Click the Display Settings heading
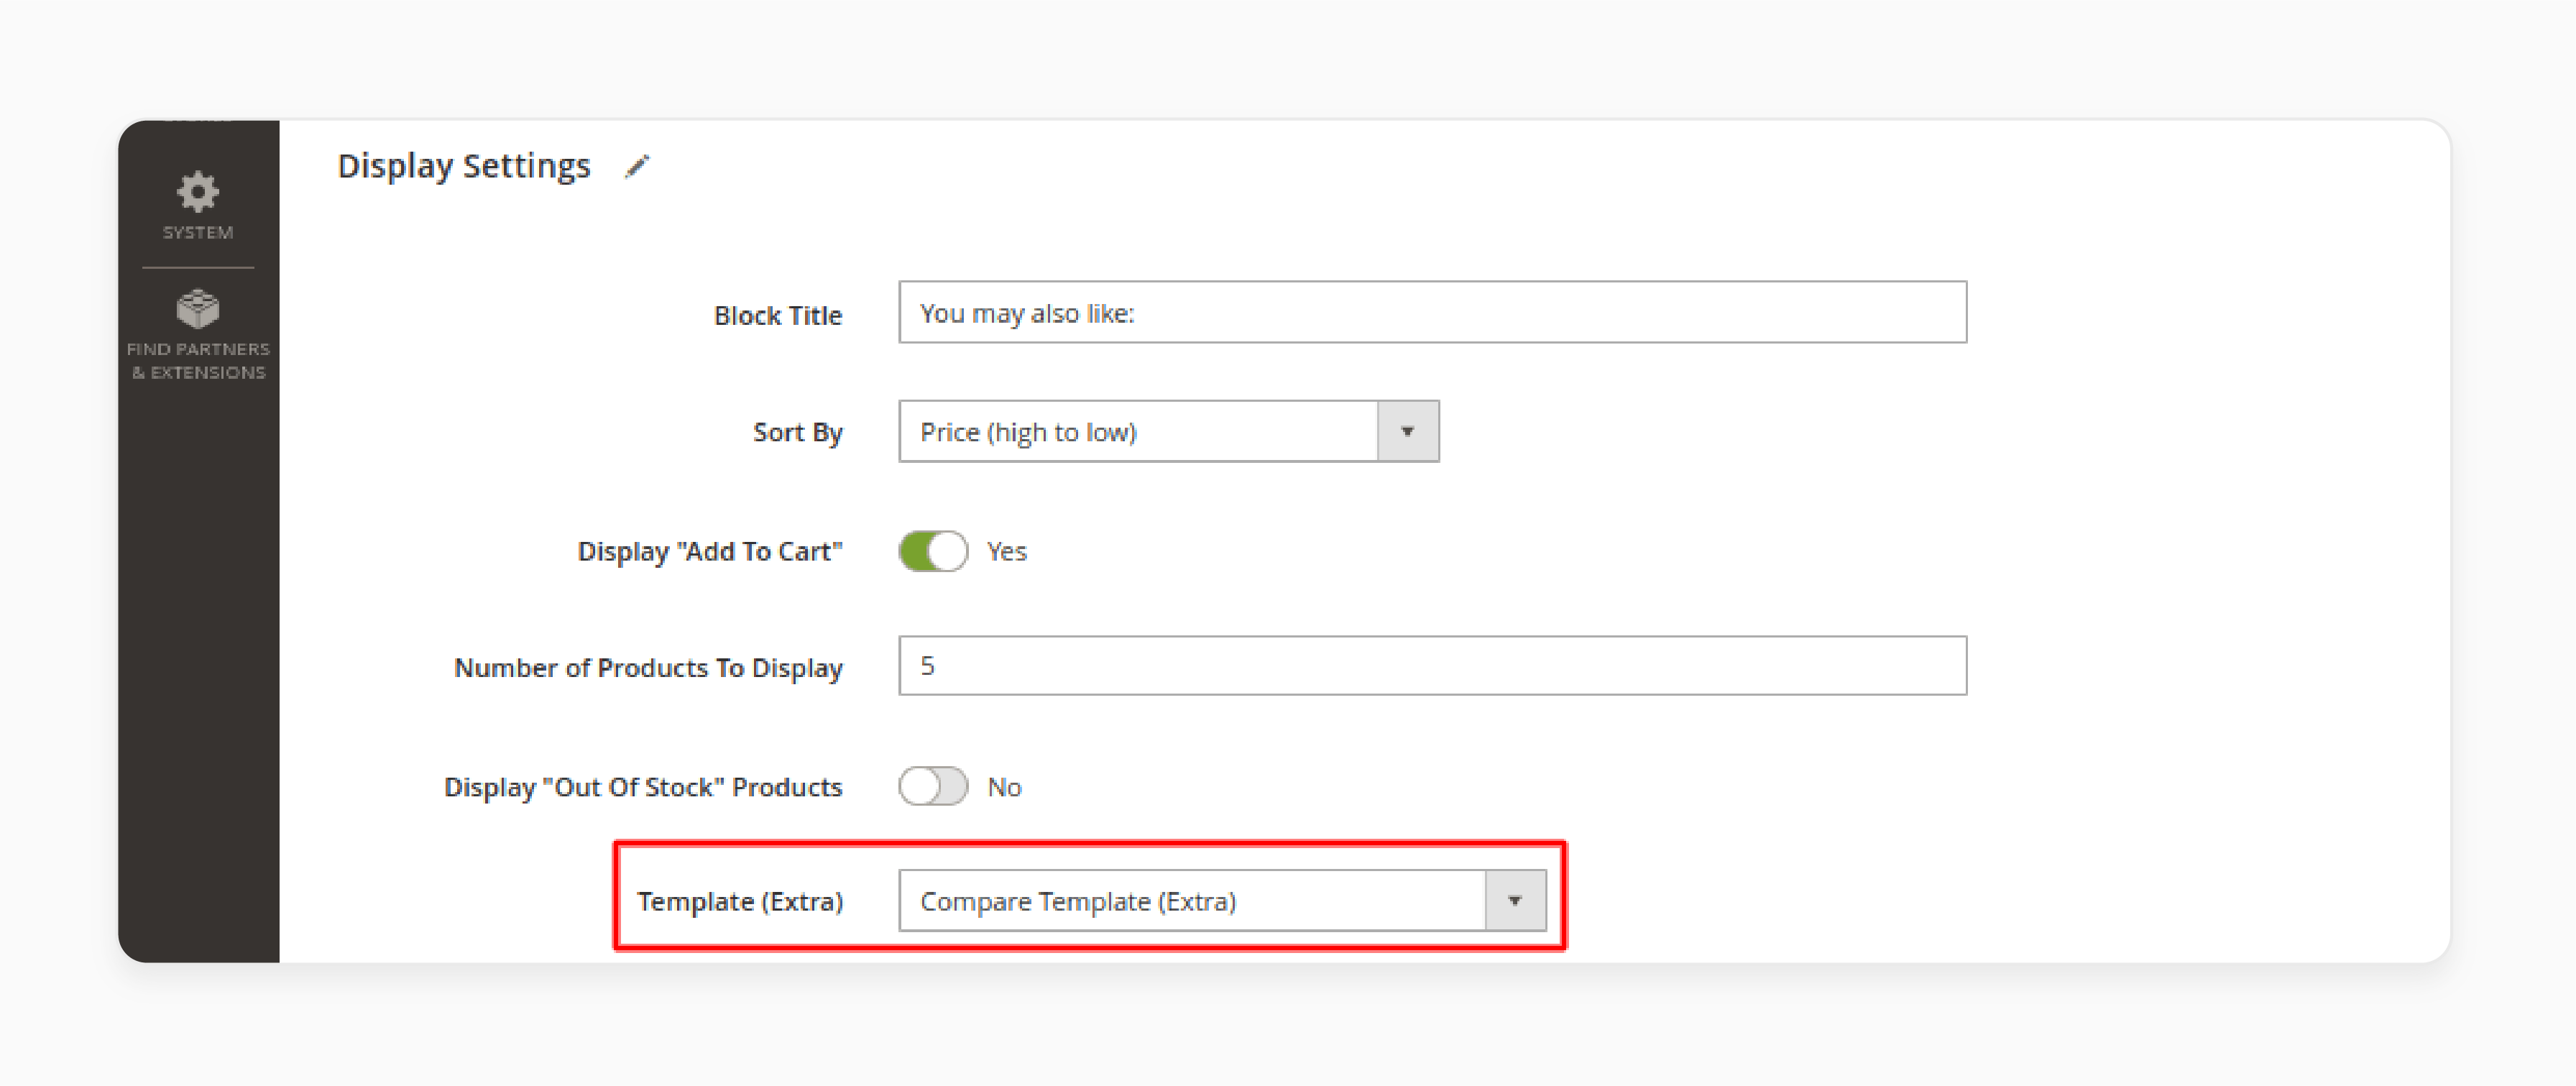This screenshot has width=2576, height=1086. pos(463,165)
